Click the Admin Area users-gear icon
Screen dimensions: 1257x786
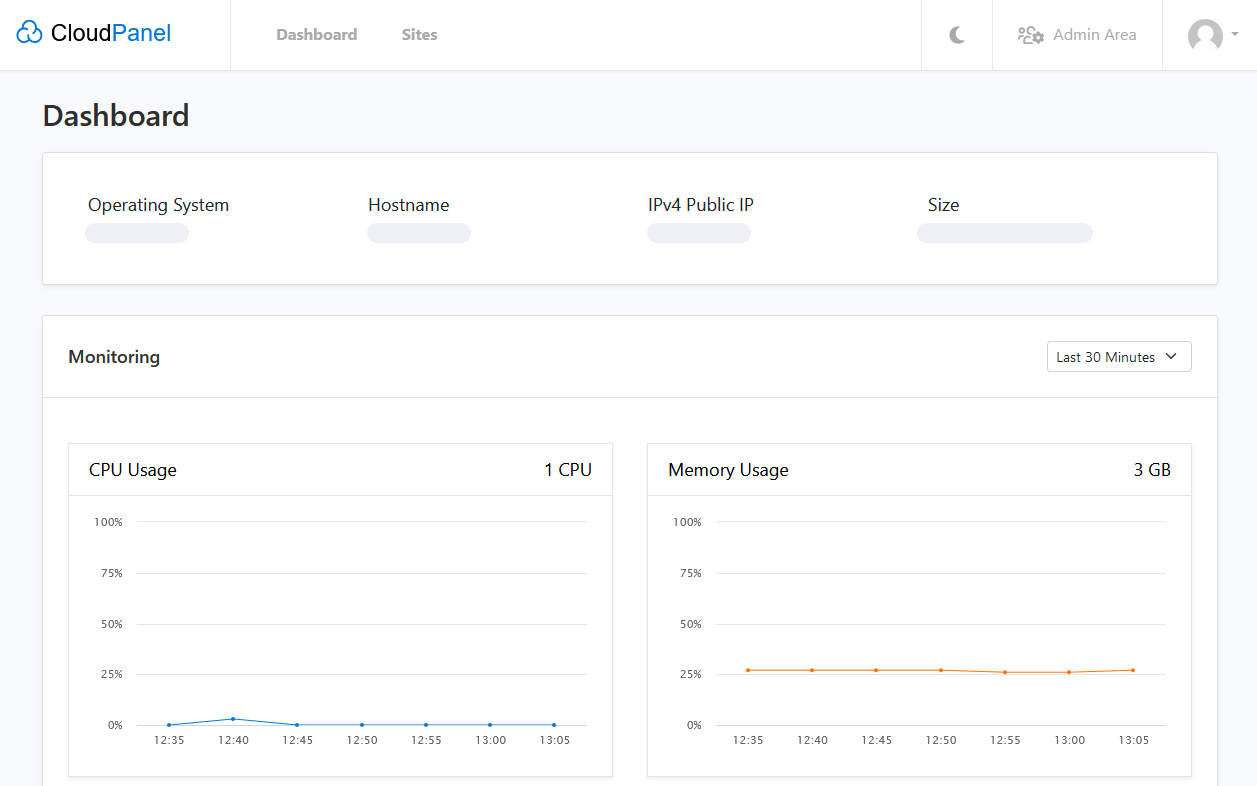[x=1031, y=35]
